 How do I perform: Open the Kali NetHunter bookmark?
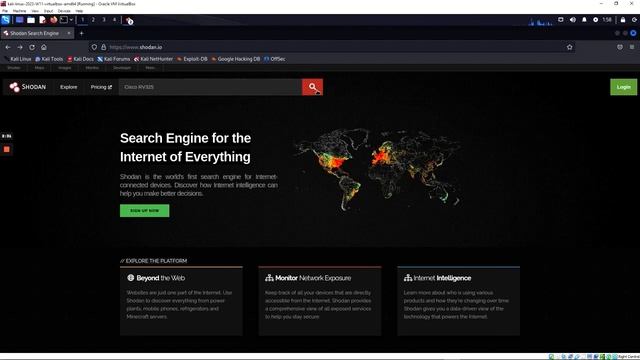(153, 59)
